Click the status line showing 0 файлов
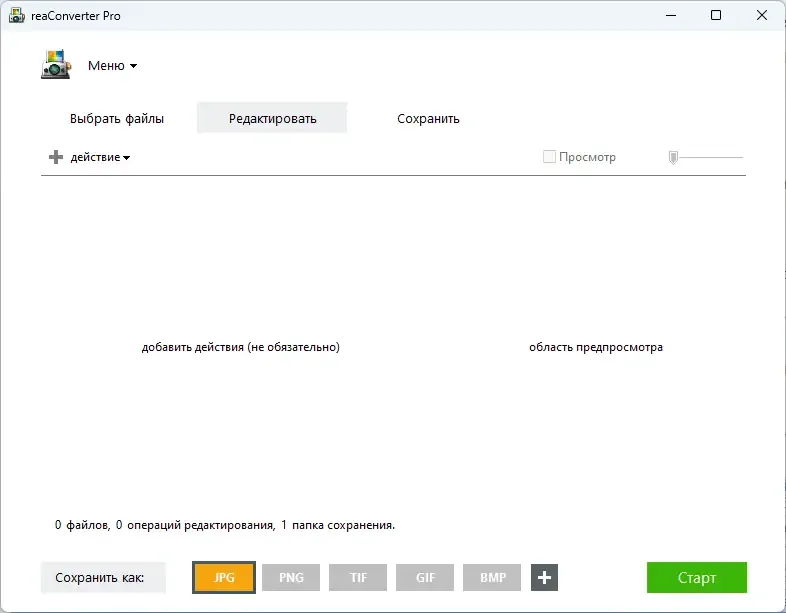 pyautogui.click(x=225, y=525)
